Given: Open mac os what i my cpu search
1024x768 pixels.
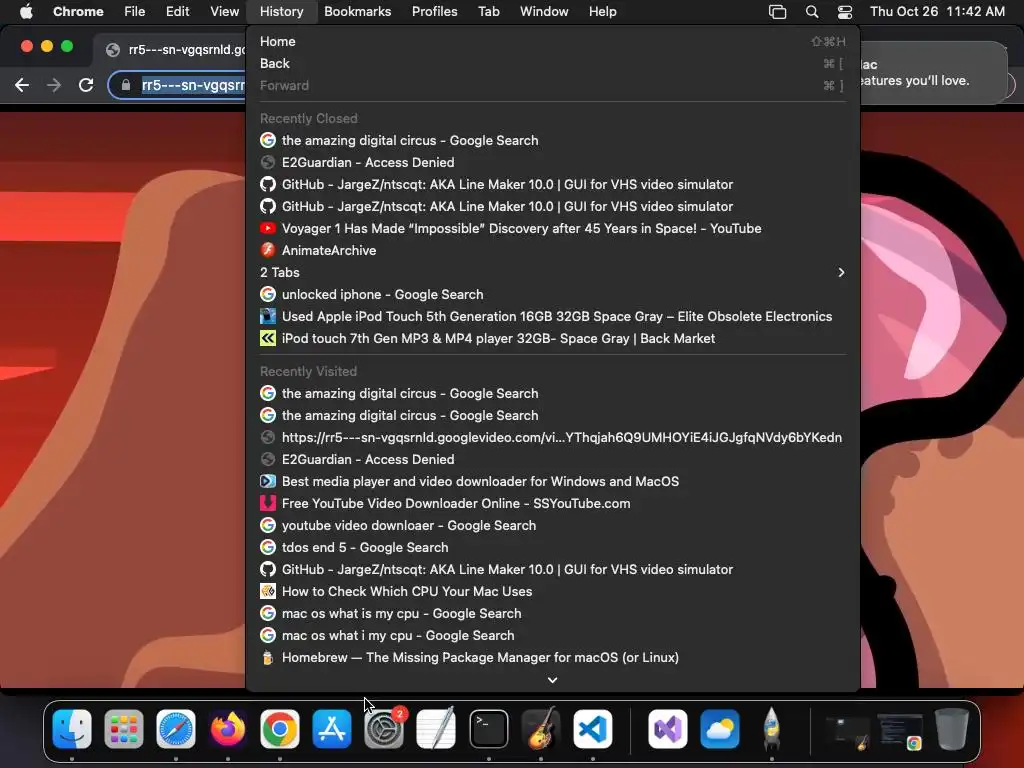Looking at the screenshot, I should point(552,635).
